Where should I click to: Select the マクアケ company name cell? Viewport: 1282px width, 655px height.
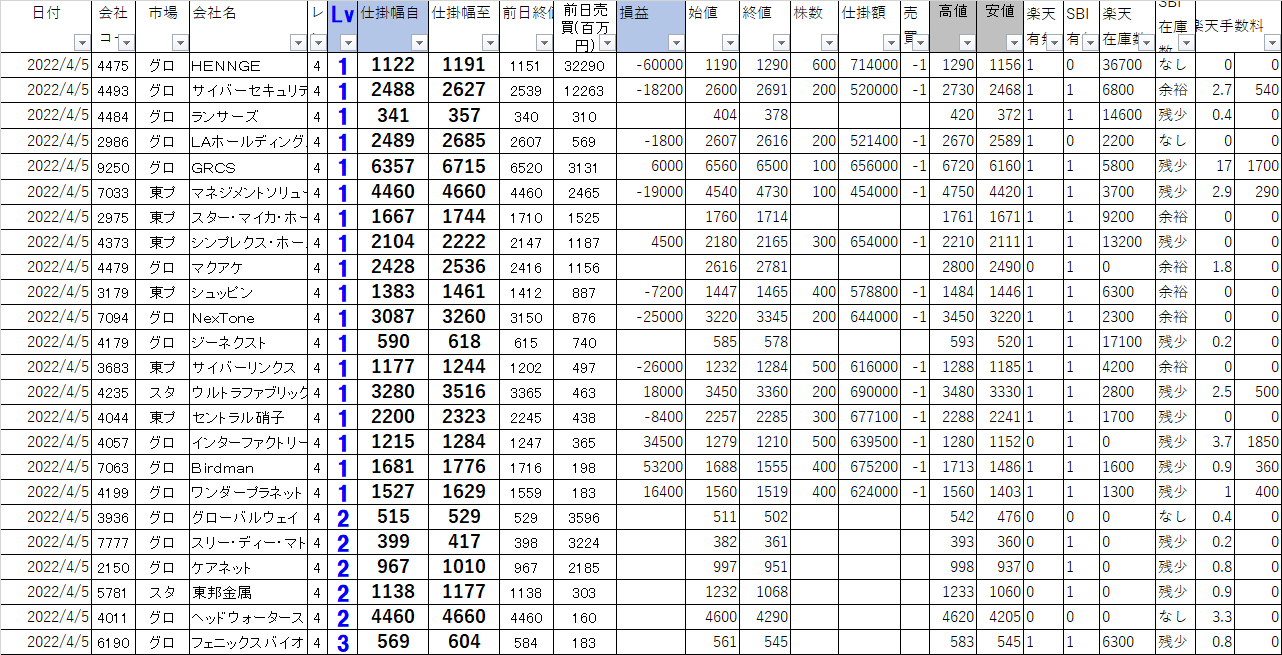(249, 267)
